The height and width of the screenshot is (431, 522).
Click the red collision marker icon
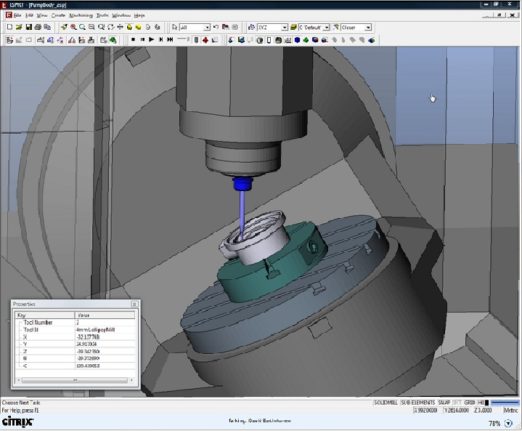coord(205,40)
